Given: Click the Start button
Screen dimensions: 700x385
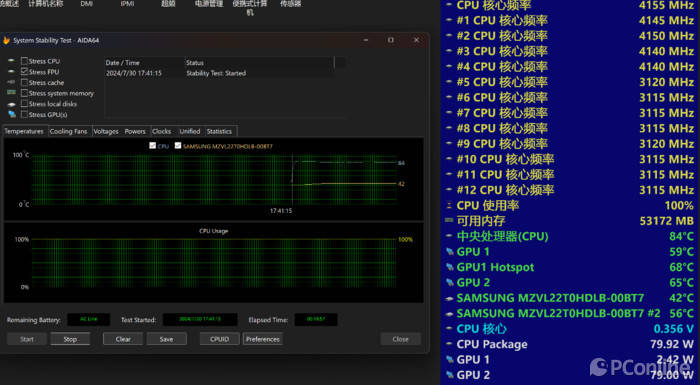Looking at the screenshot, I should pyautogui.click(x=27, y=339).
